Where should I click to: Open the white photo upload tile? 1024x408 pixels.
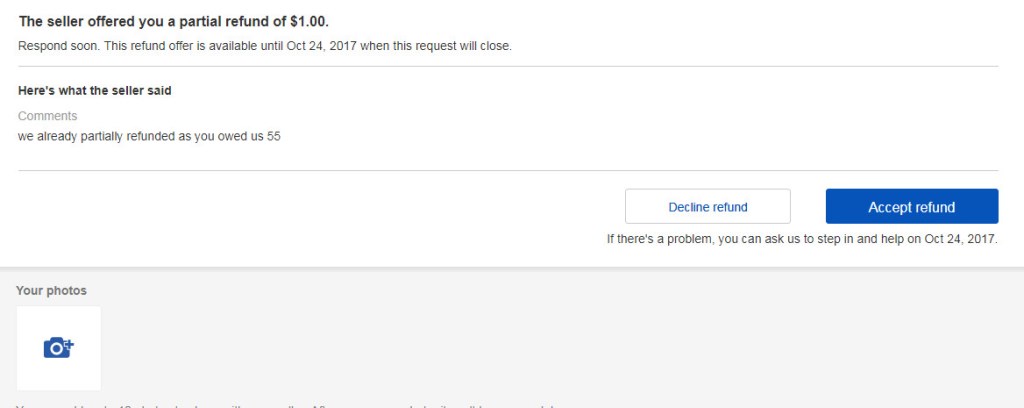(59, 348)
